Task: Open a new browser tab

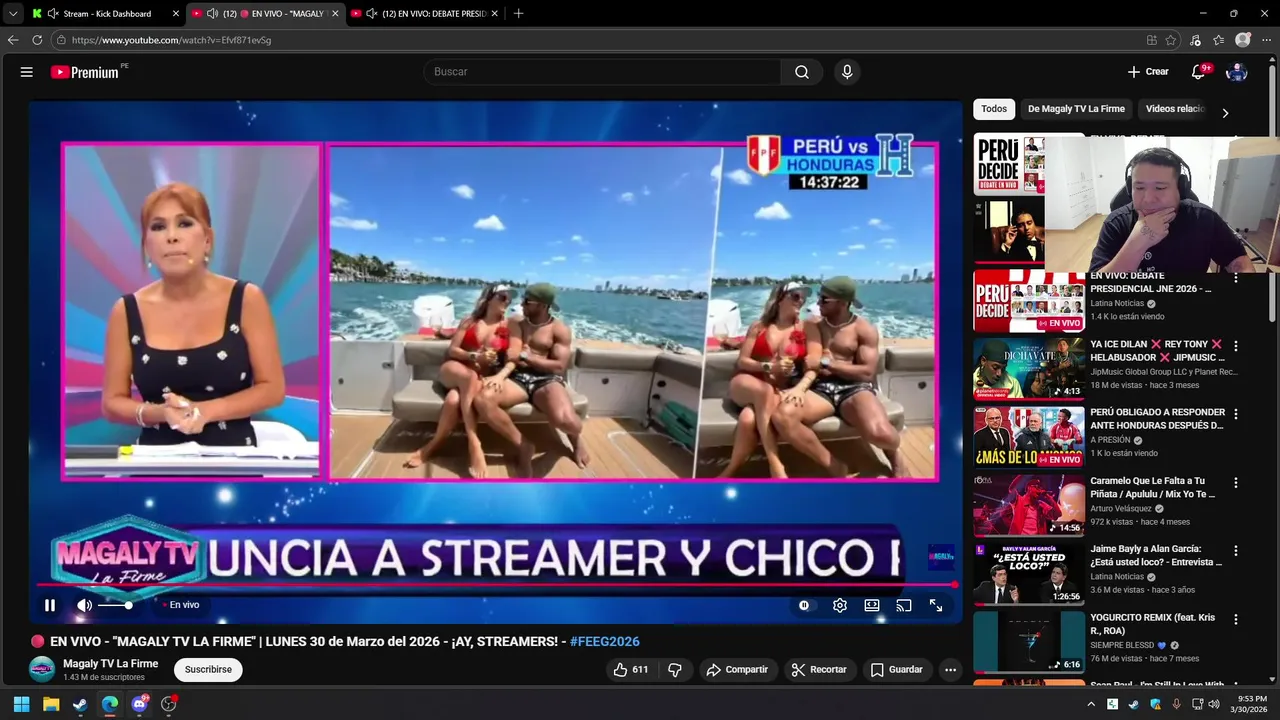Action: coord(518,14)
